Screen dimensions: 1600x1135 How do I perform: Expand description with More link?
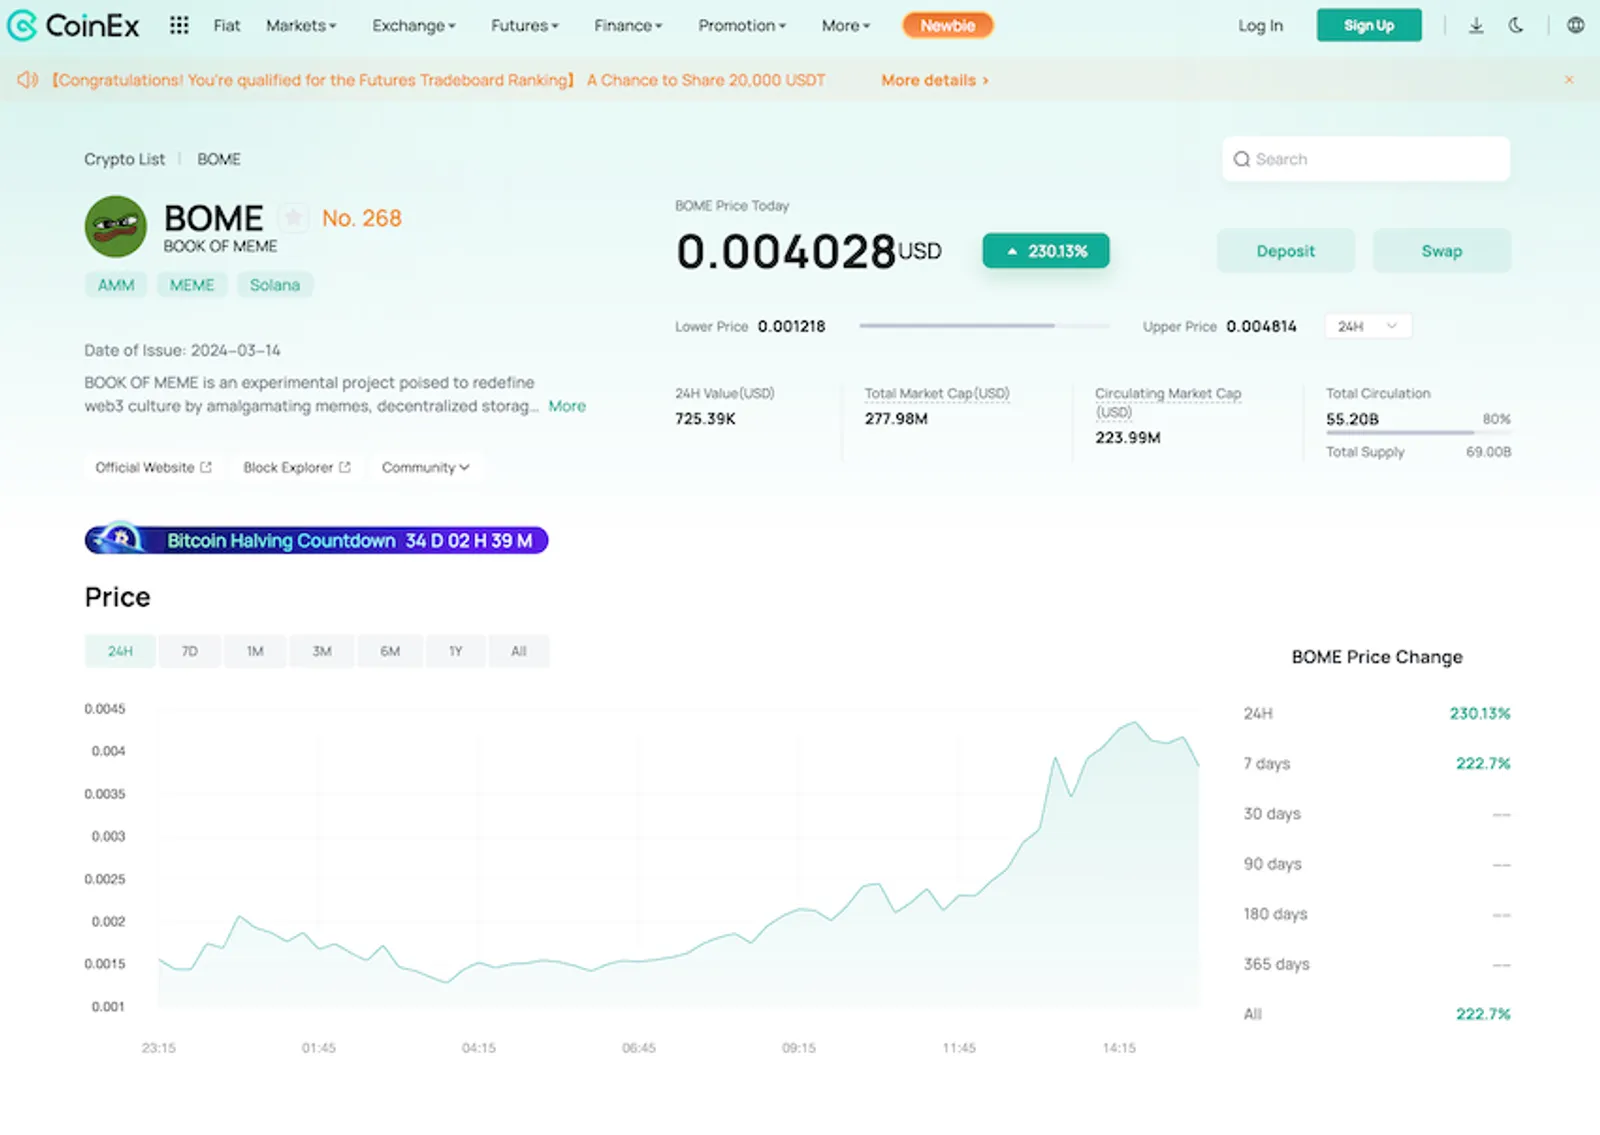pos(567,406)
